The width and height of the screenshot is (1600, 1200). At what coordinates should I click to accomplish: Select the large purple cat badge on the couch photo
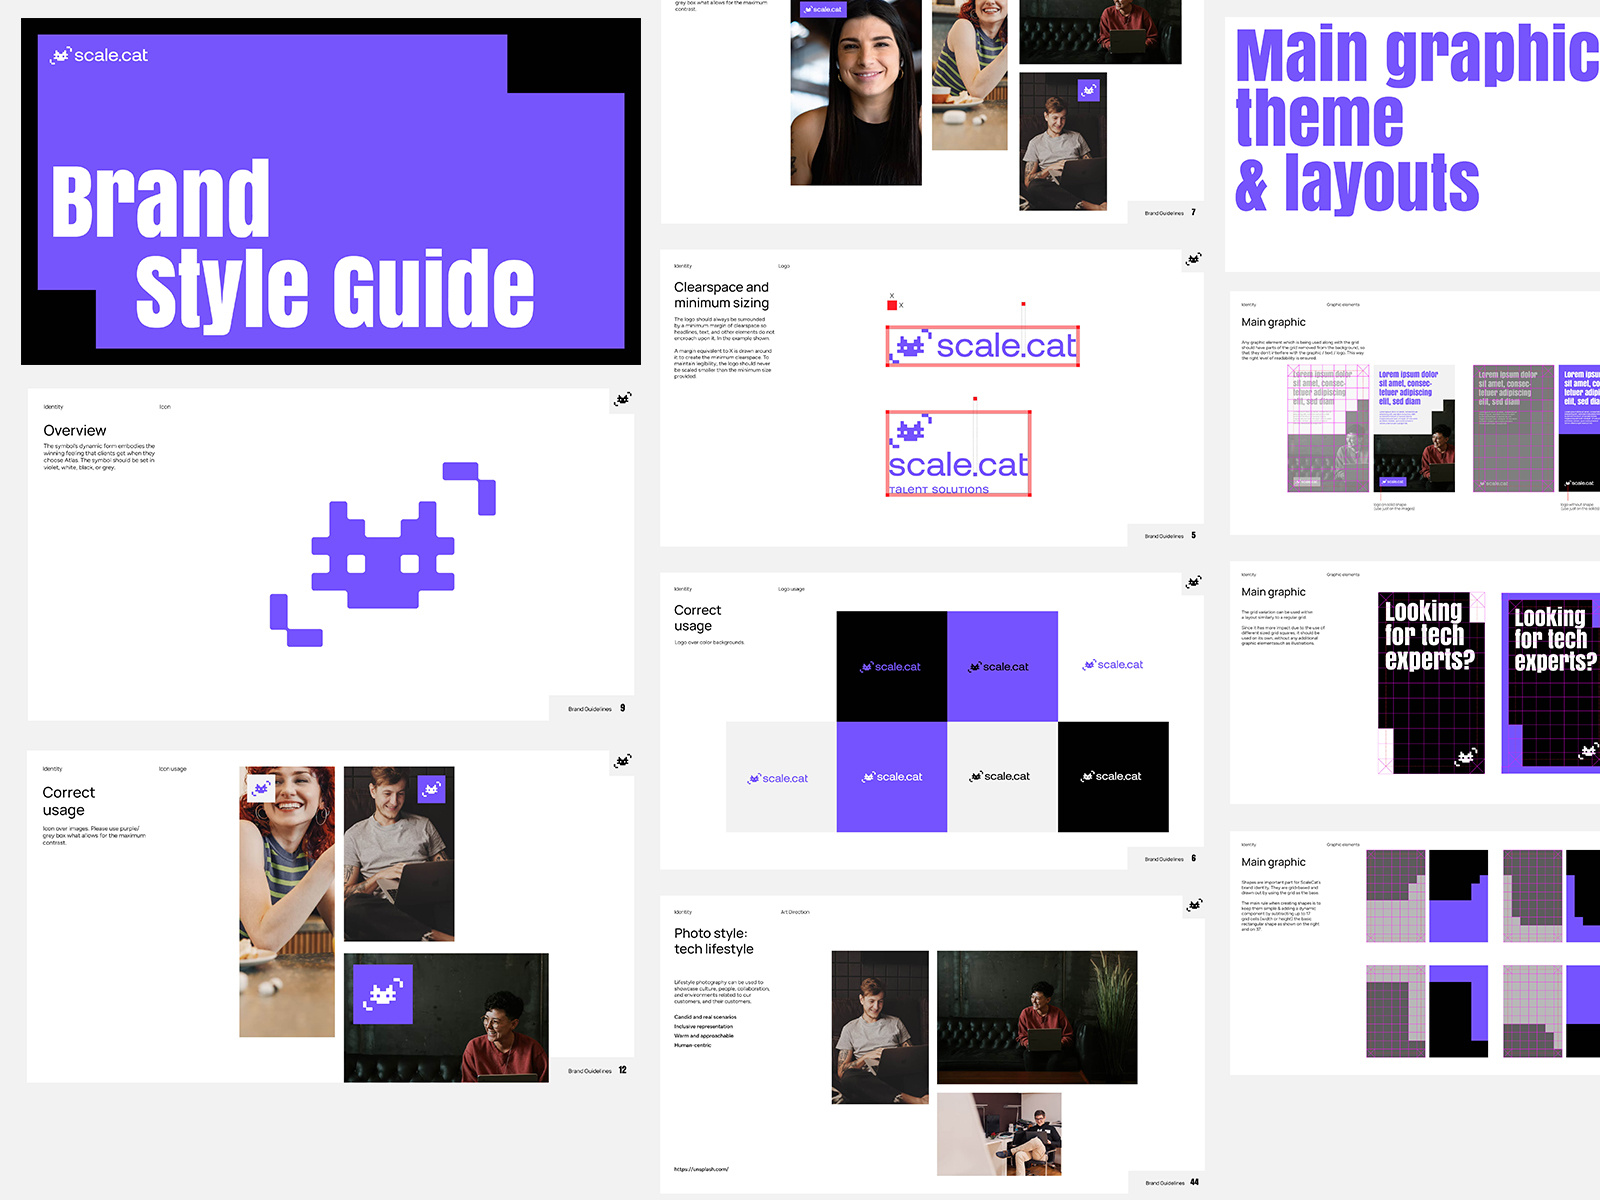tap(383, 994)
